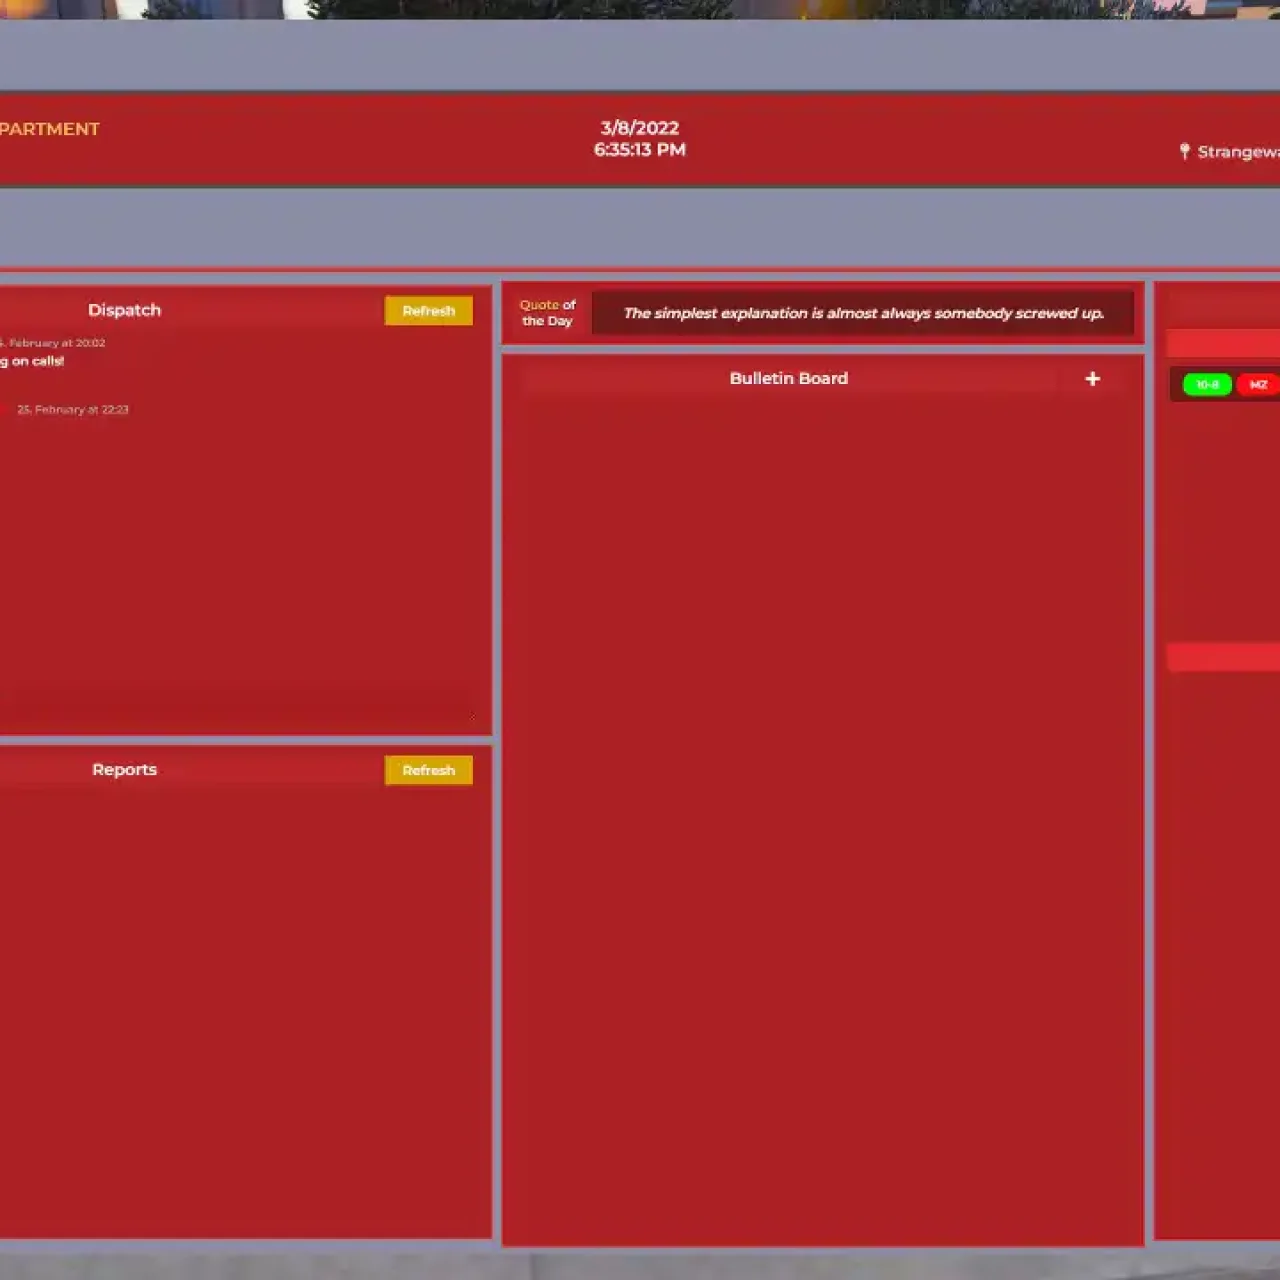Refresh the Dispatch panel
The width and height of the screenshot is (1280, 1280).
428,311
